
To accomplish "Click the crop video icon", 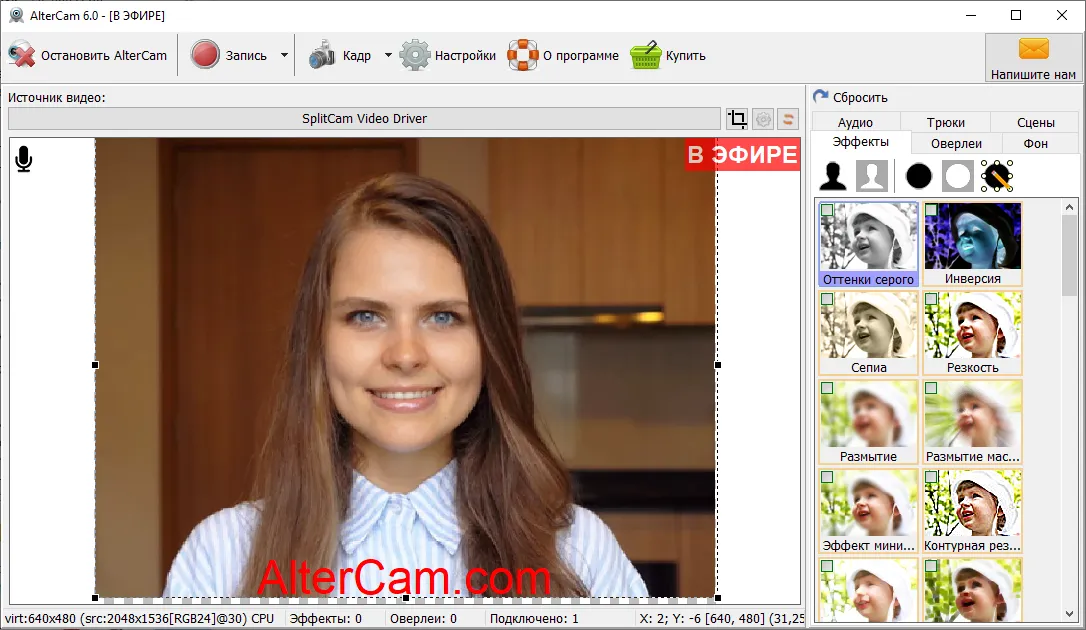I will [x=737, y=119].
